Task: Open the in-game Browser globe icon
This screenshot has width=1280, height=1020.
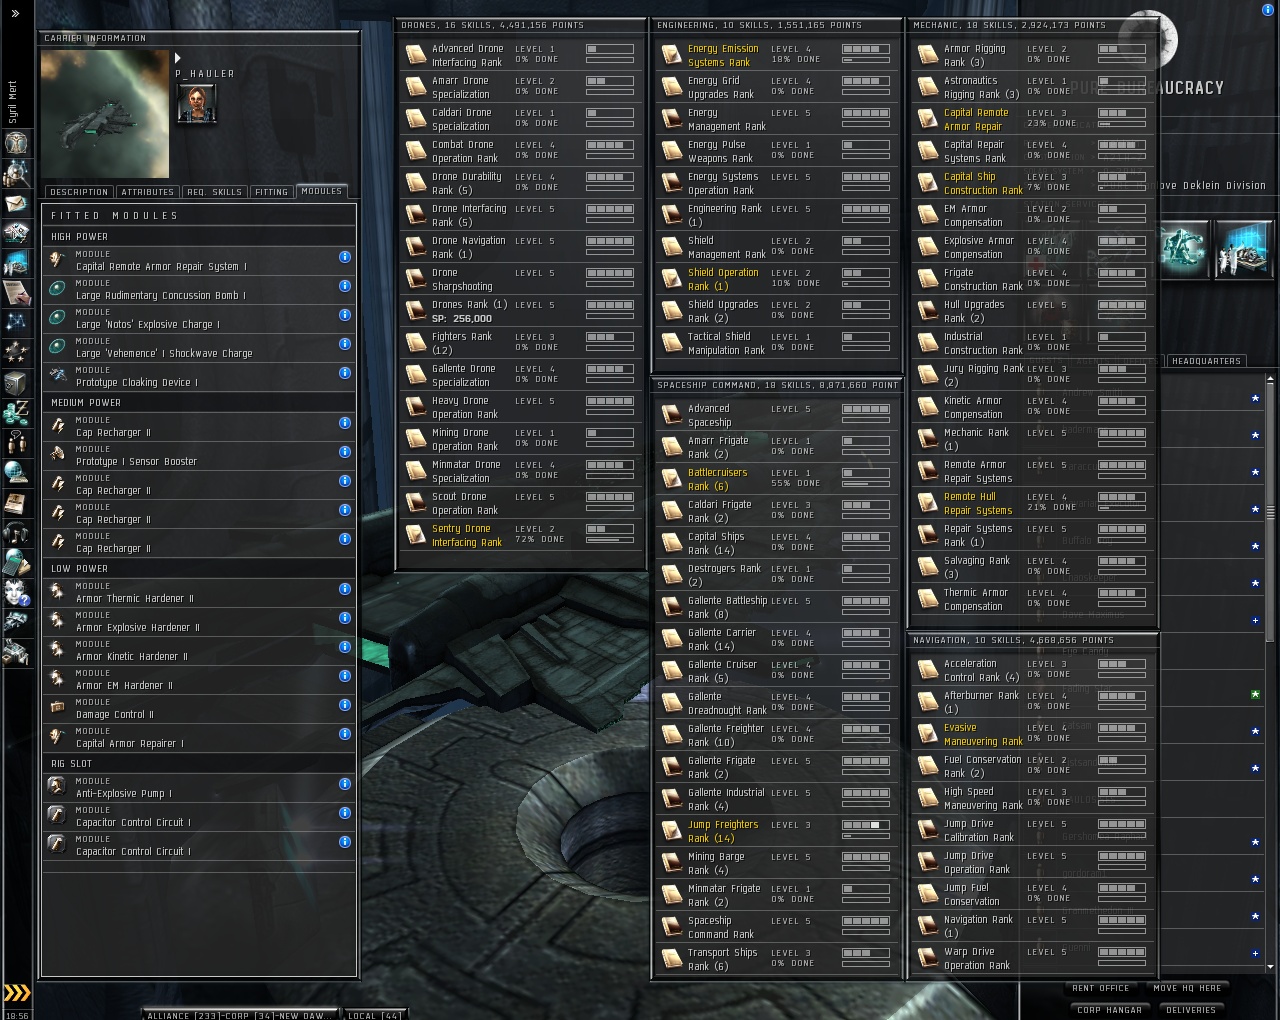Action: click(16, 472)
